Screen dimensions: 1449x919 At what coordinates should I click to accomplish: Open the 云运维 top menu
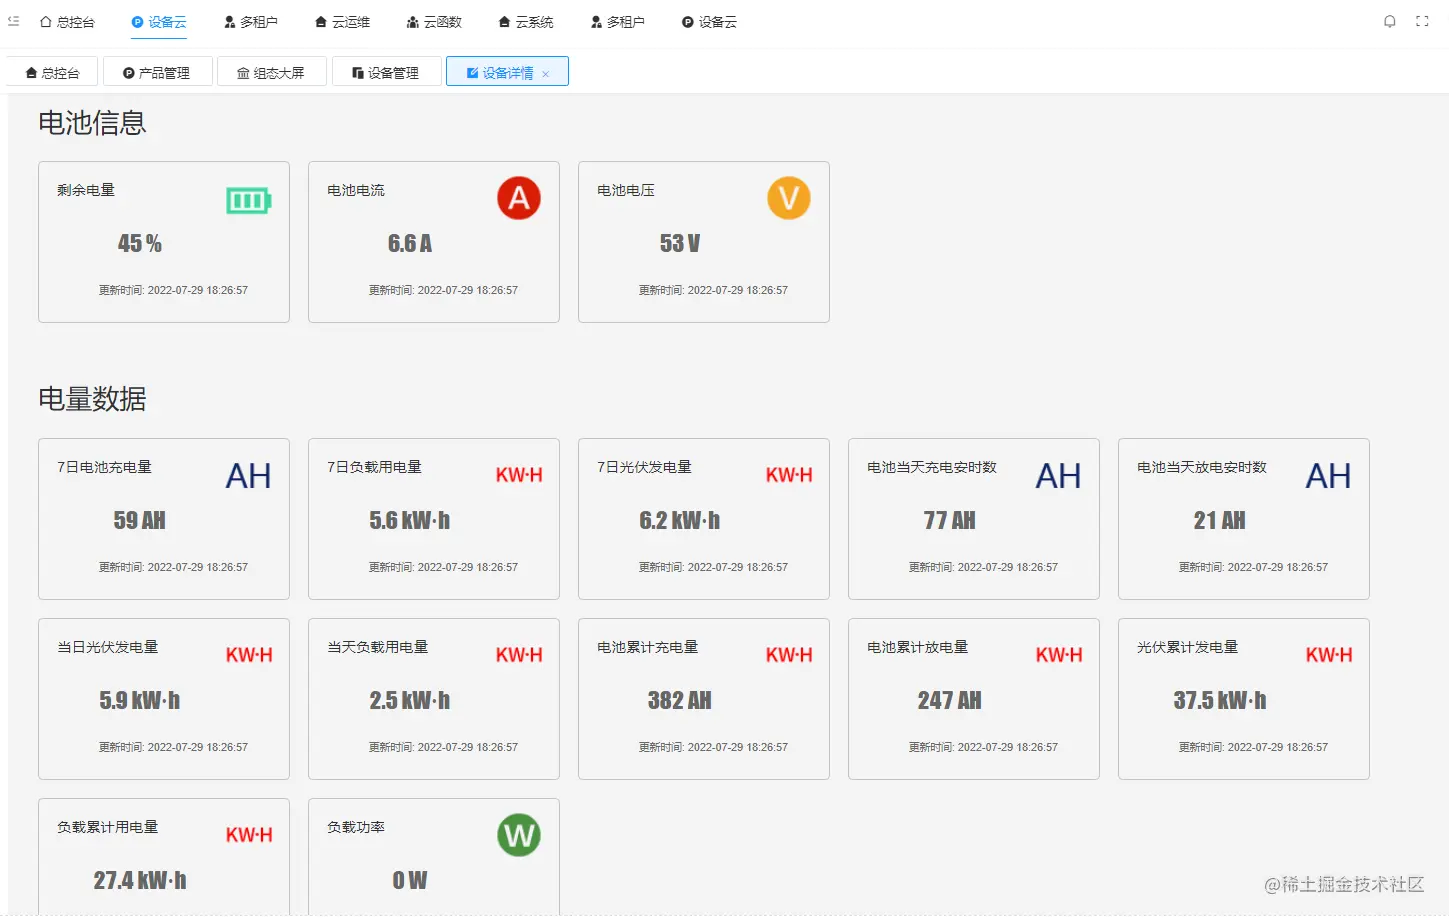(x=342, y=22)
